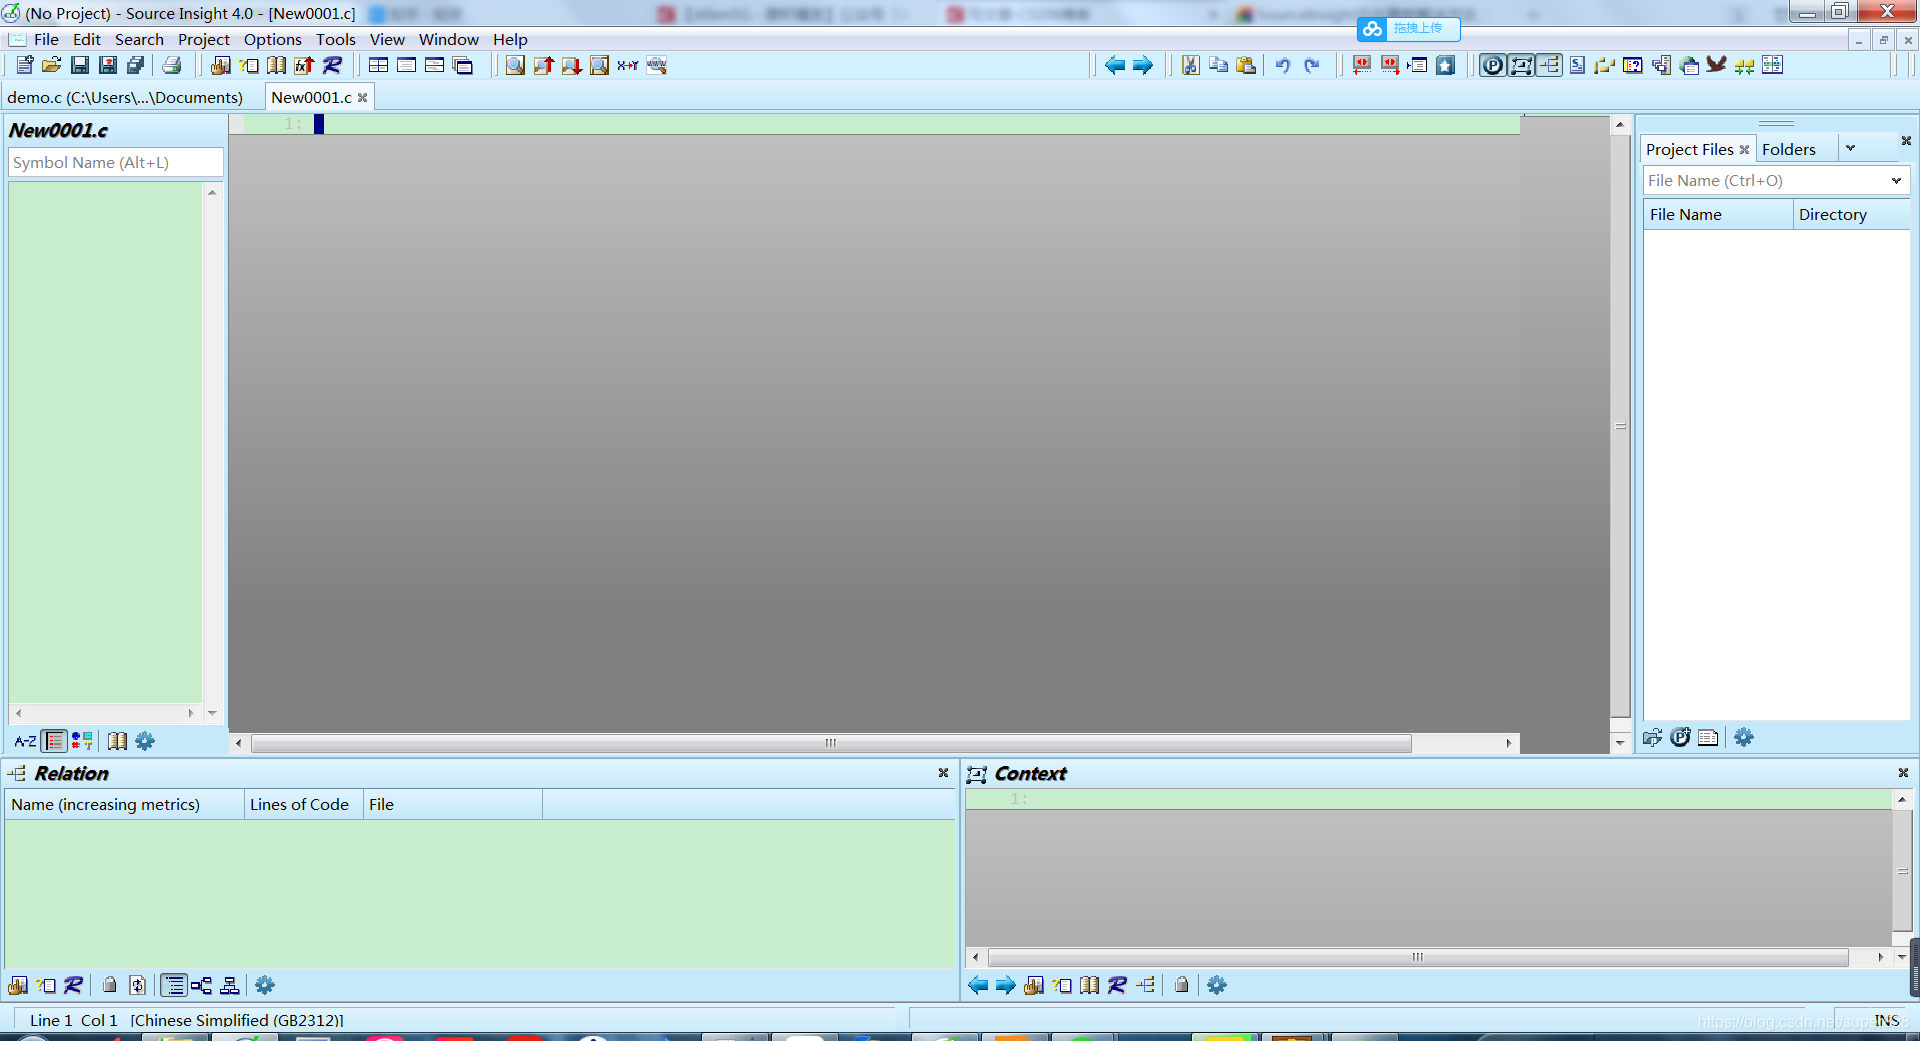This screenshot has width=1920, height=1041.
Task: Click the Symbol Name search field
Action: (116, 162)
